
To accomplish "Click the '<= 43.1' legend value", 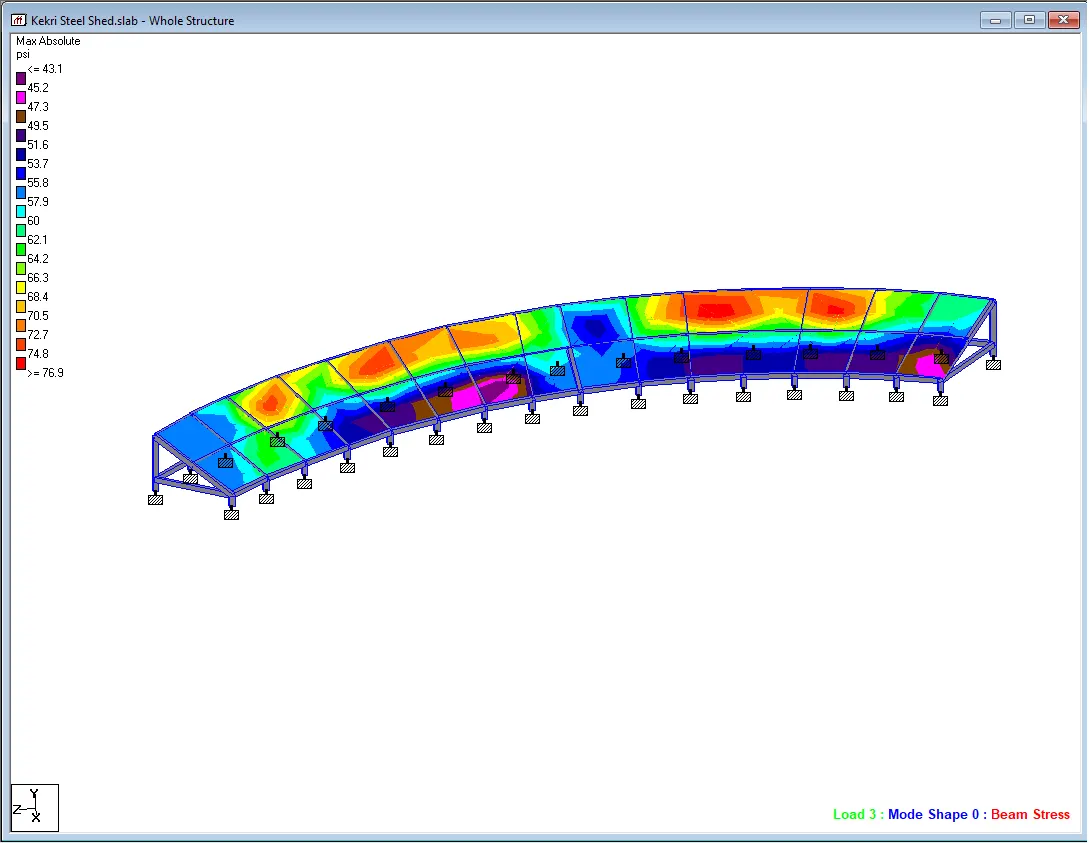I will pyautogui.click(x=45, y=69).
